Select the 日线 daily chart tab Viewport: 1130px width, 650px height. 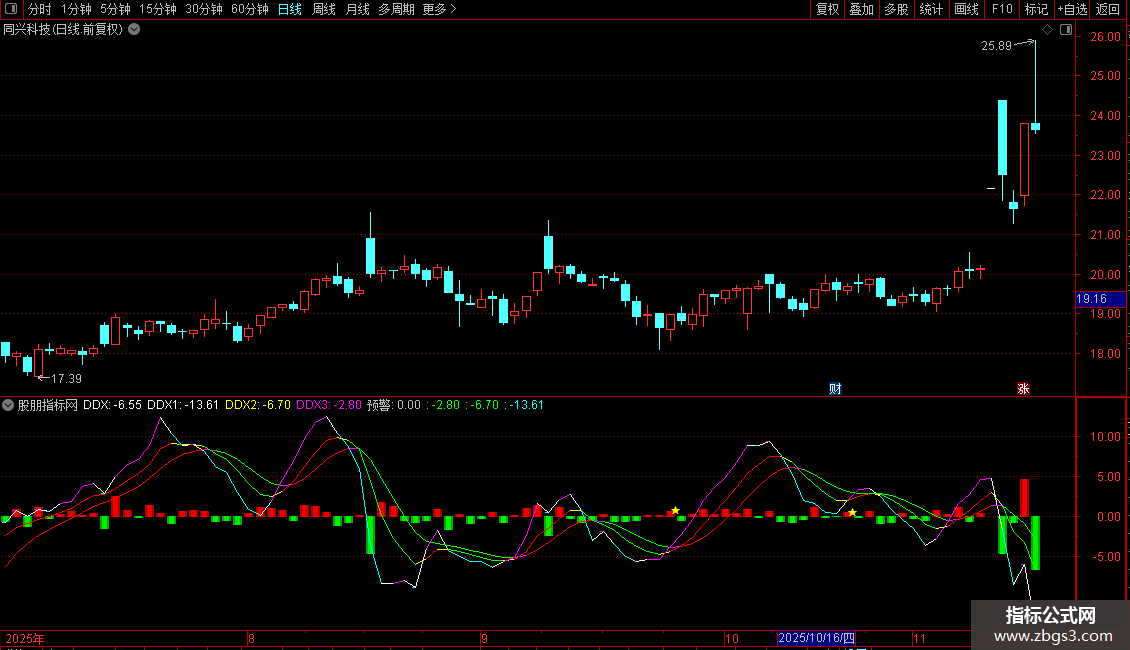[290, 9]
